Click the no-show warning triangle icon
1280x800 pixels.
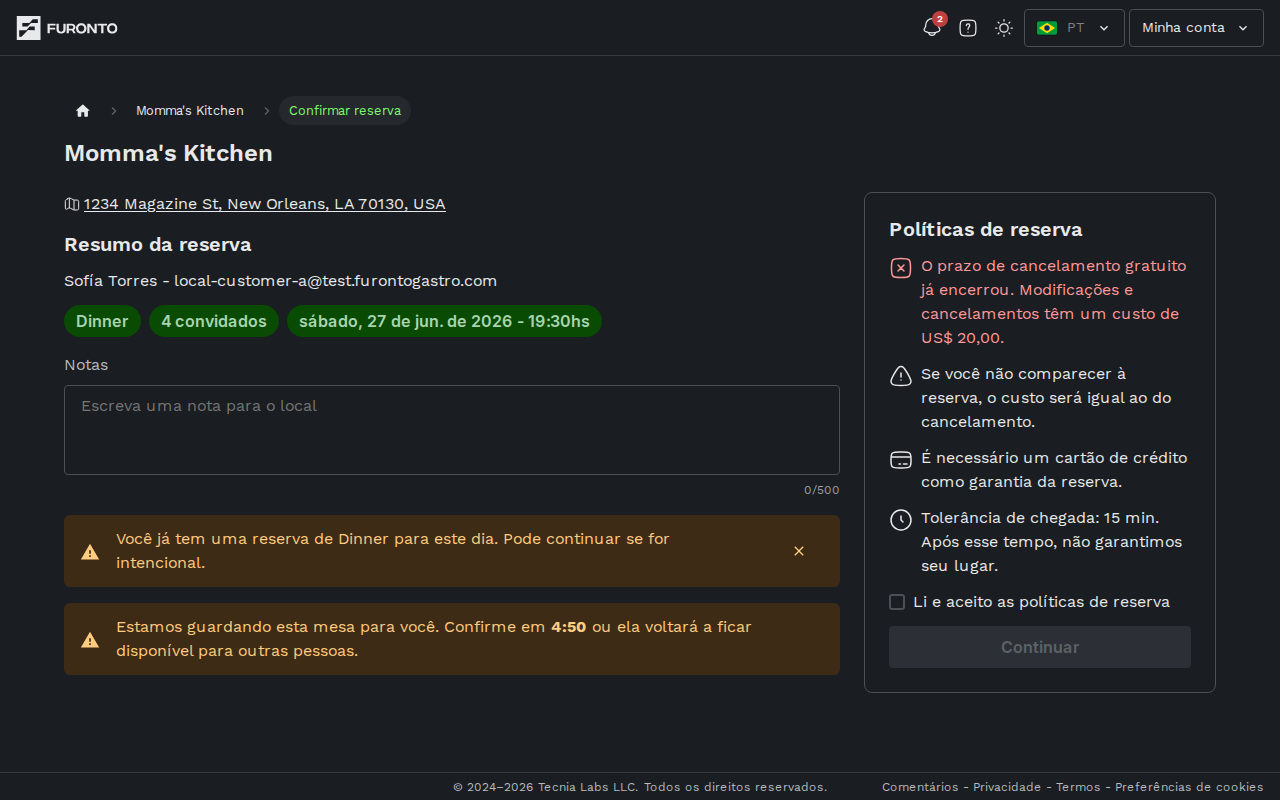click(901, 376)
